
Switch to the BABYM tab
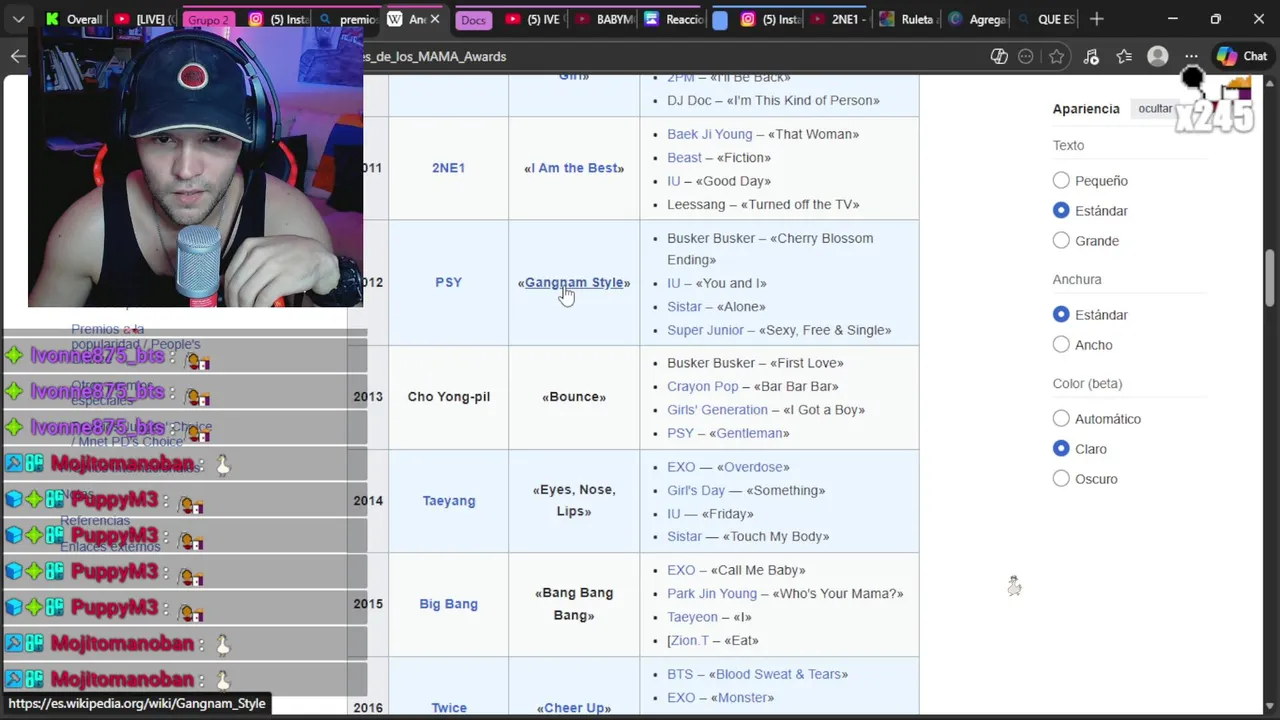(604, 19)
